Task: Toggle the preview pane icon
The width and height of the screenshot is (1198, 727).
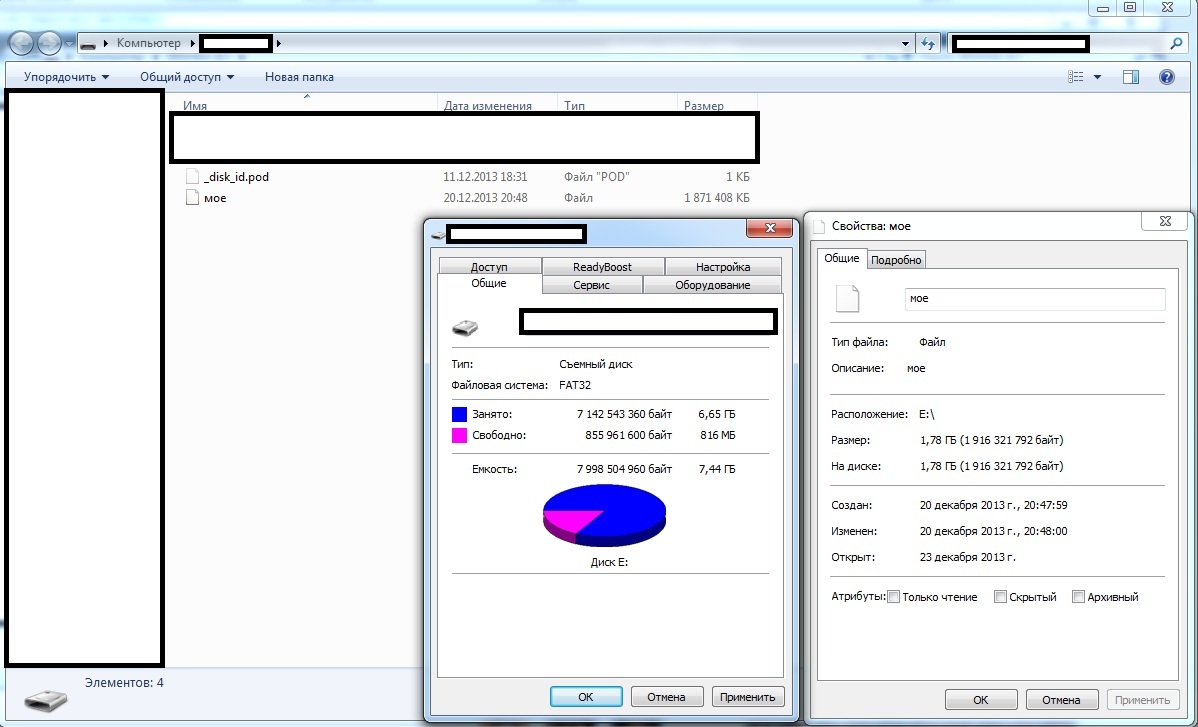Action: point(1131,77)
